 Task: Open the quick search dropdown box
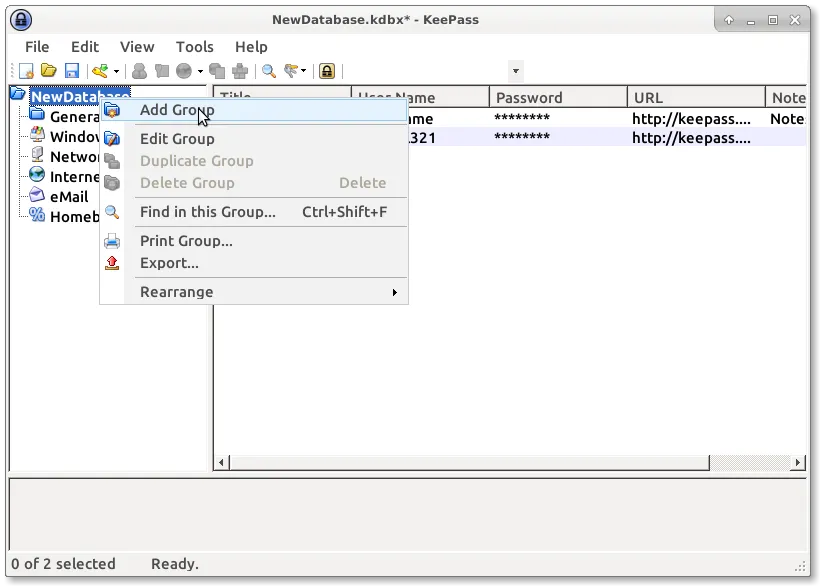tap(515, 71)
